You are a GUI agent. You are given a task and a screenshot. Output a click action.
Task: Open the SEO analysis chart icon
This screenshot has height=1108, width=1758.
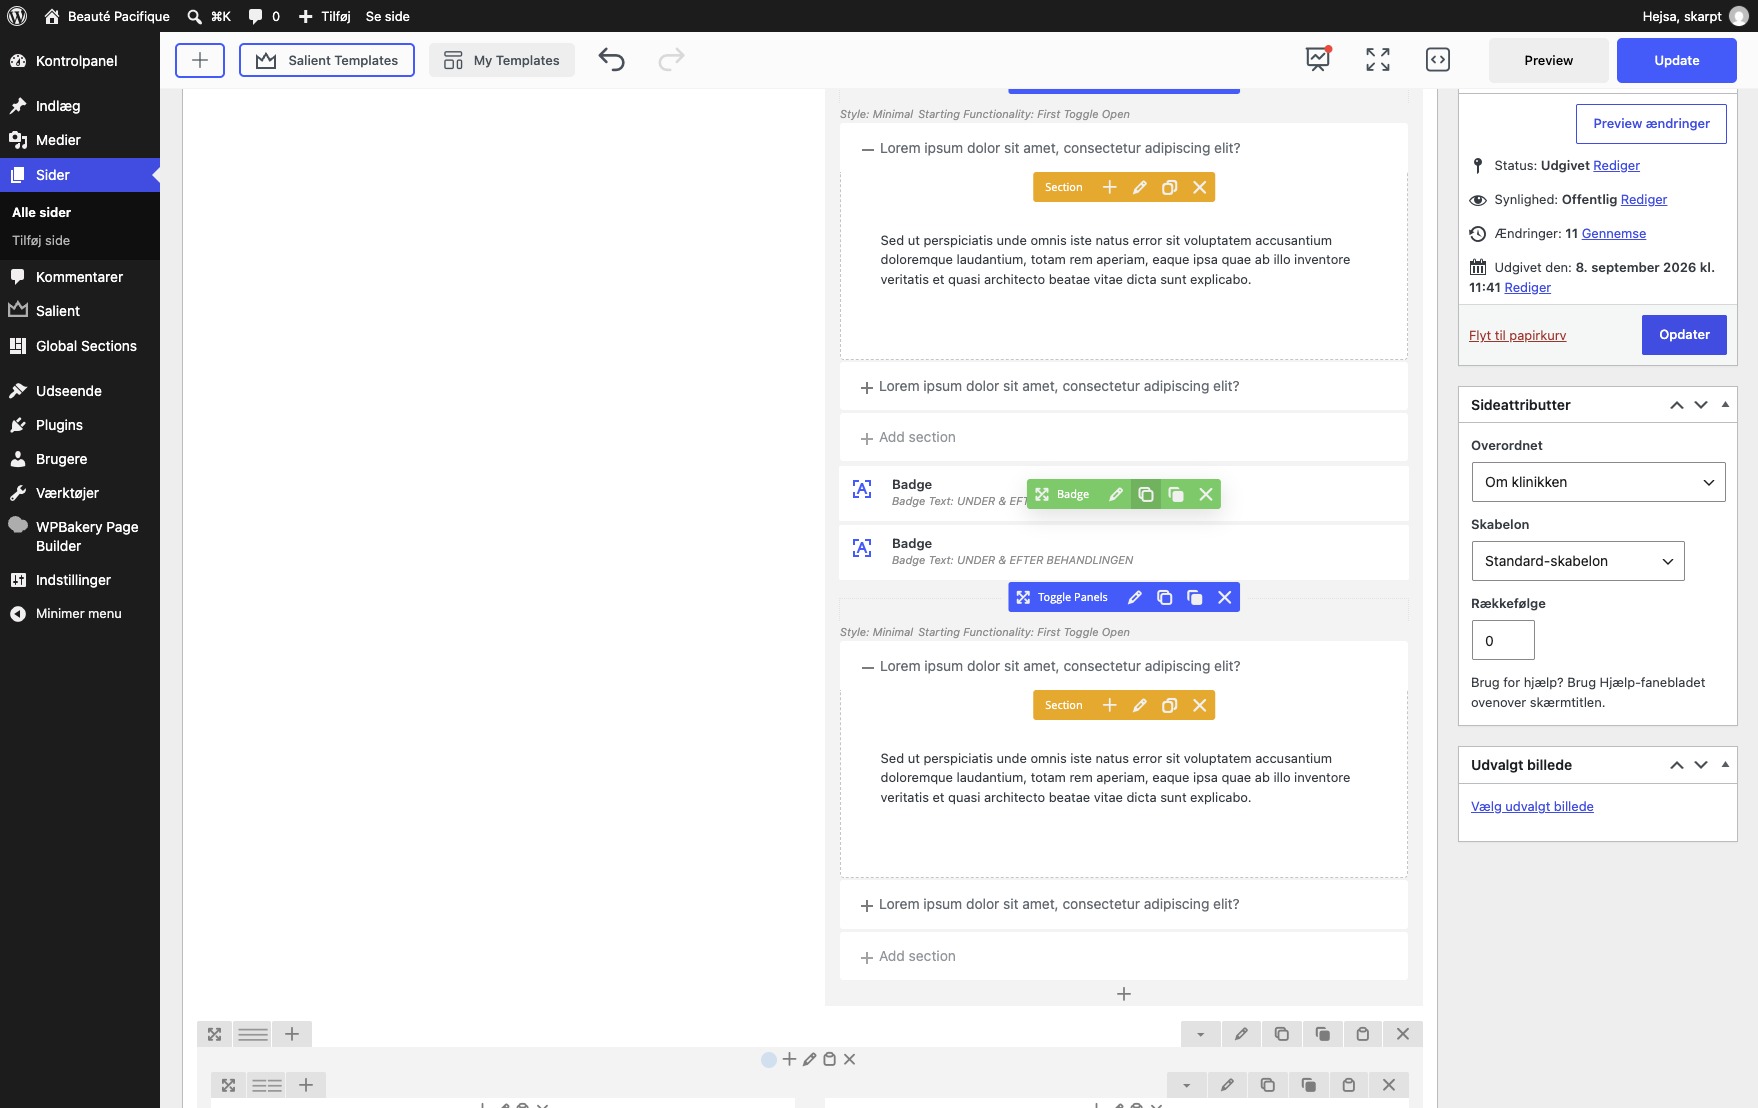click(x=1318, y=60)
